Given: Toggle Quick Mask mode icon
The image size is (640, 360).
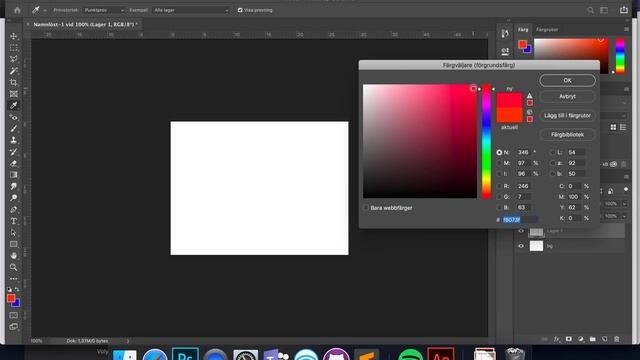Looking at the screenshot, I should click(13, 315).
